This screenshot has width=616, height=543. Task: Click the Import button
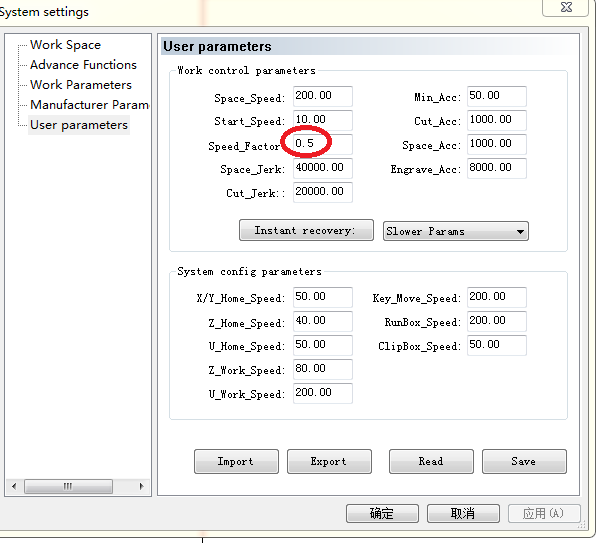tap(236, 461)
